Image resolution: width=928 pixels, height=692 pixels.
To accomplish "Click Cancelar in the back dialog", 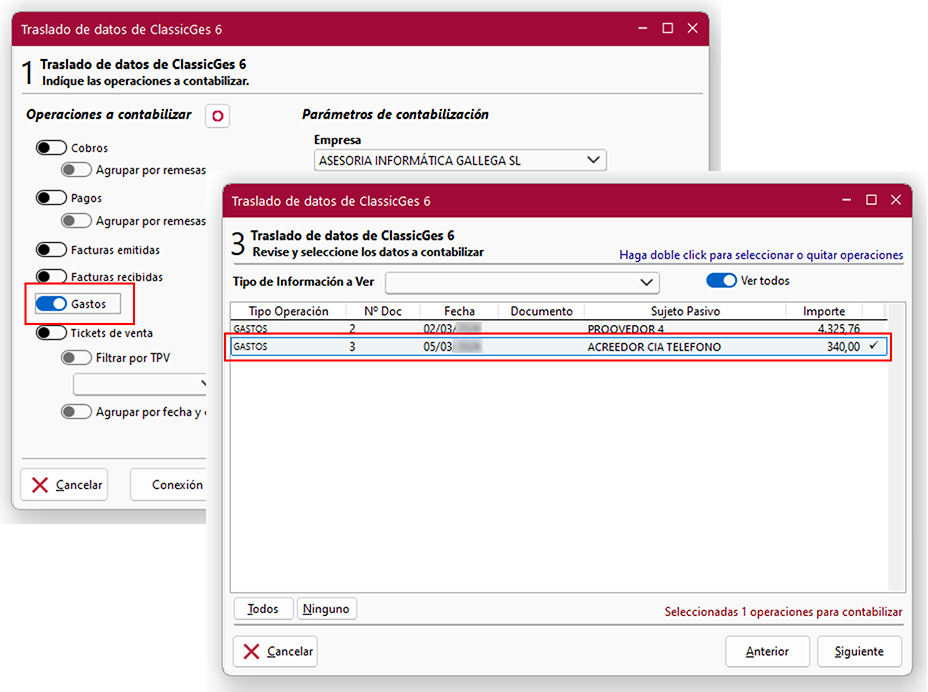I will point(65,485).
